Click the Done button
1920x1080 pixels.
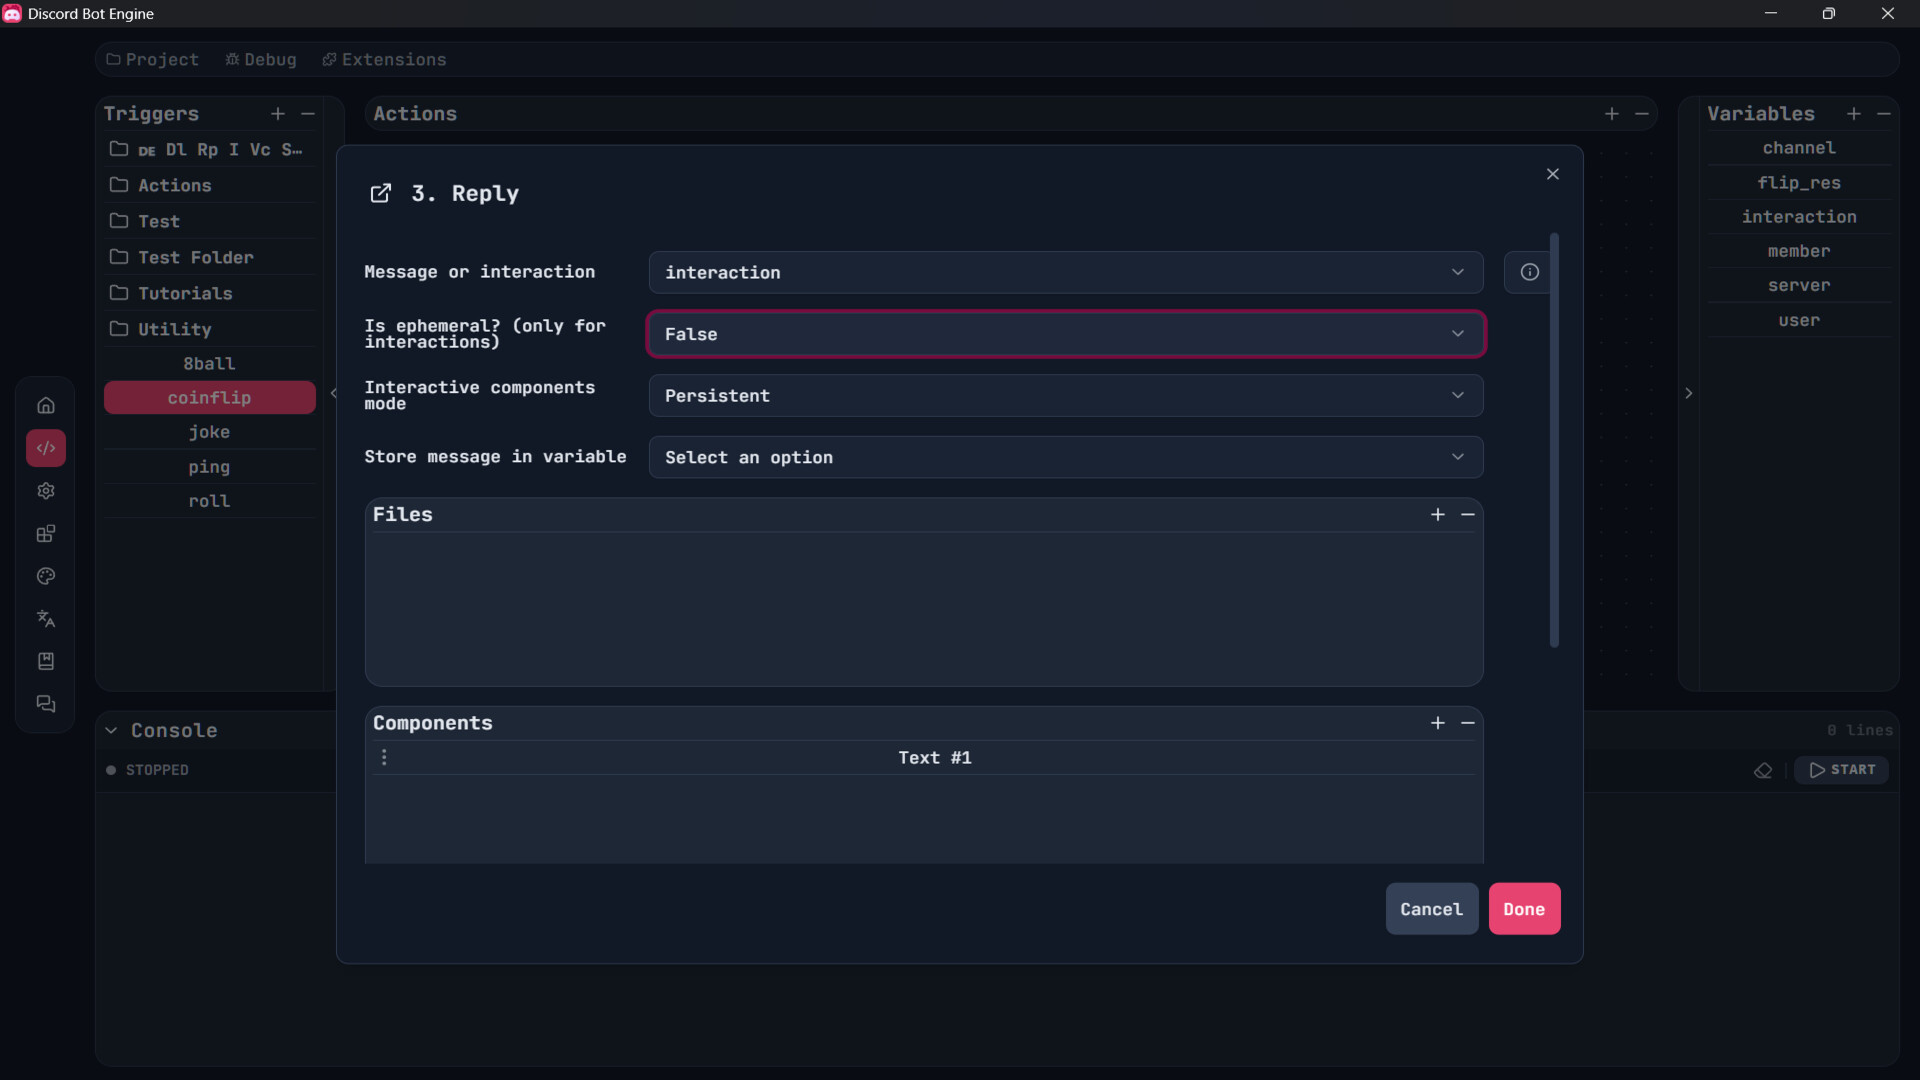1524,909
